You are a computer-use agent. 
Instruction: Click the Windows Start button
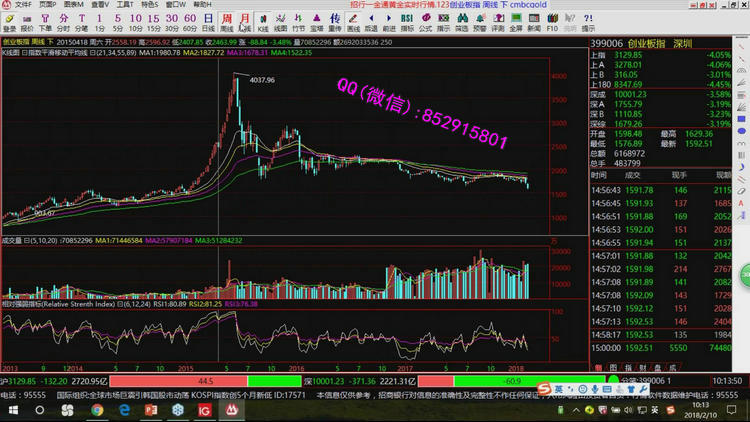point(13,410)
